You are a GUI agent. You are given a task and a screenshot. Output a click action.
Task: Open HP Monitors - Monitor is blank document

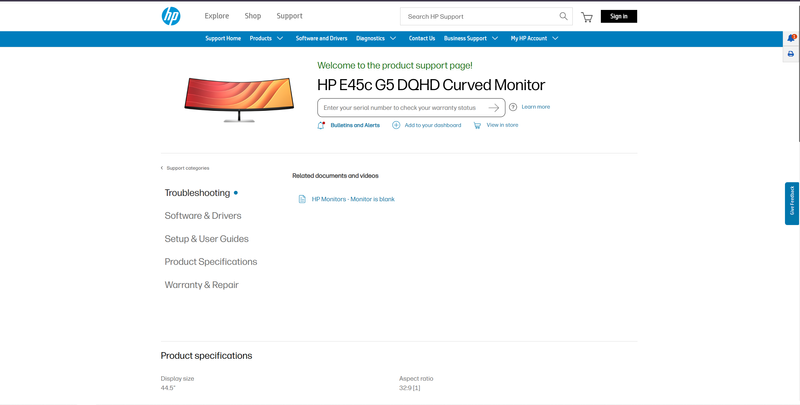point(353,199)
